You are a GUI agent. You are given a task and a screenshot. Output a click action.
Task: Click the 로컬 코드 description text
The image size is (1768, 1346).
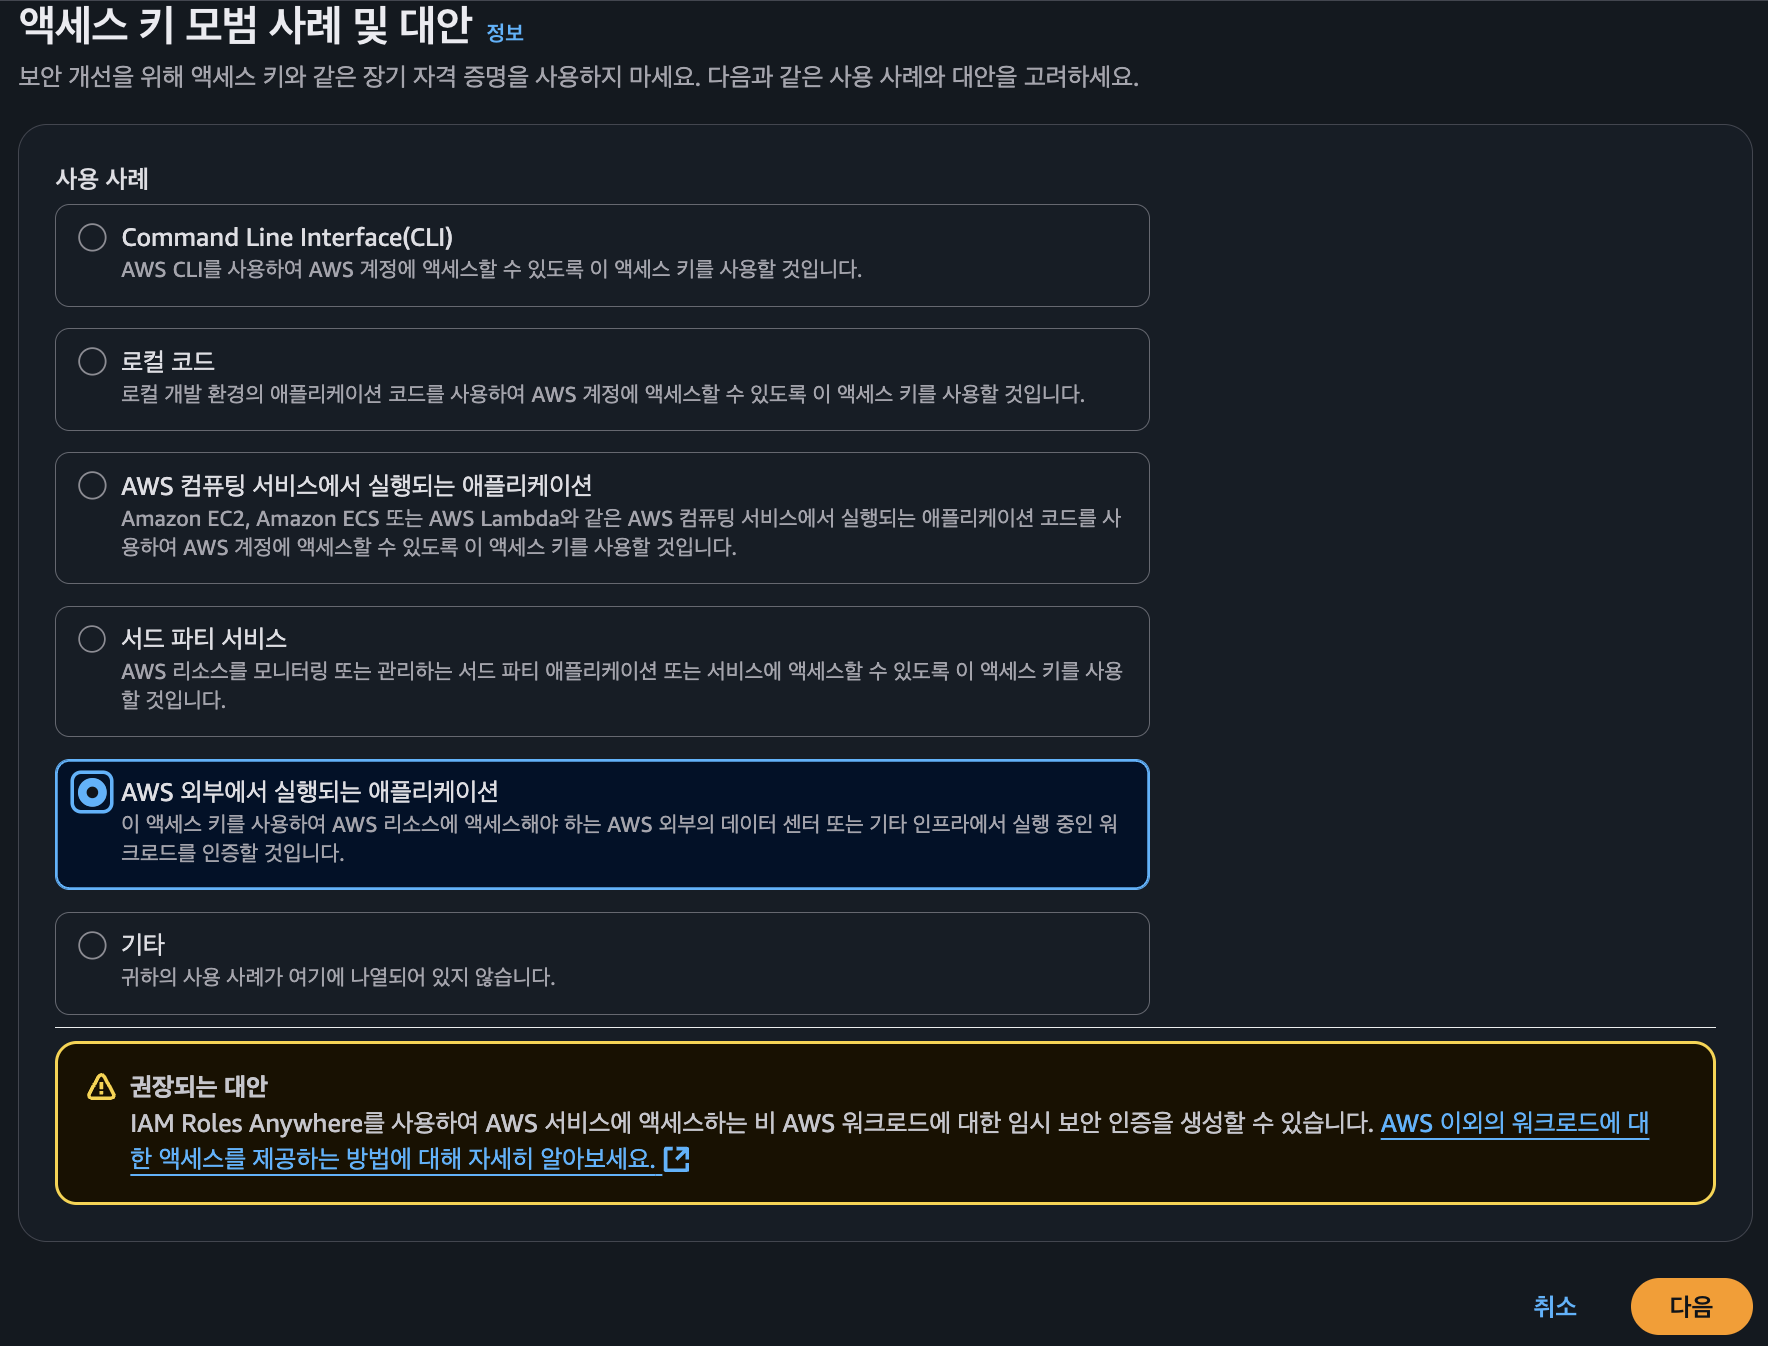pyautogui.click(x=603, y=394)
